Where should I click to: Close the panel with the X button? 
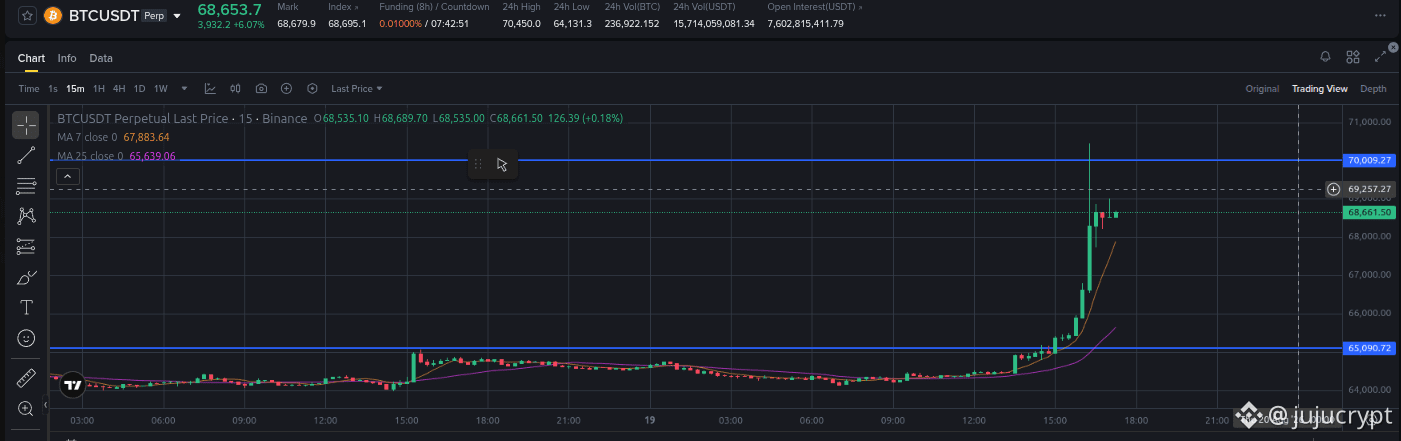click(x=1393, y=45)
